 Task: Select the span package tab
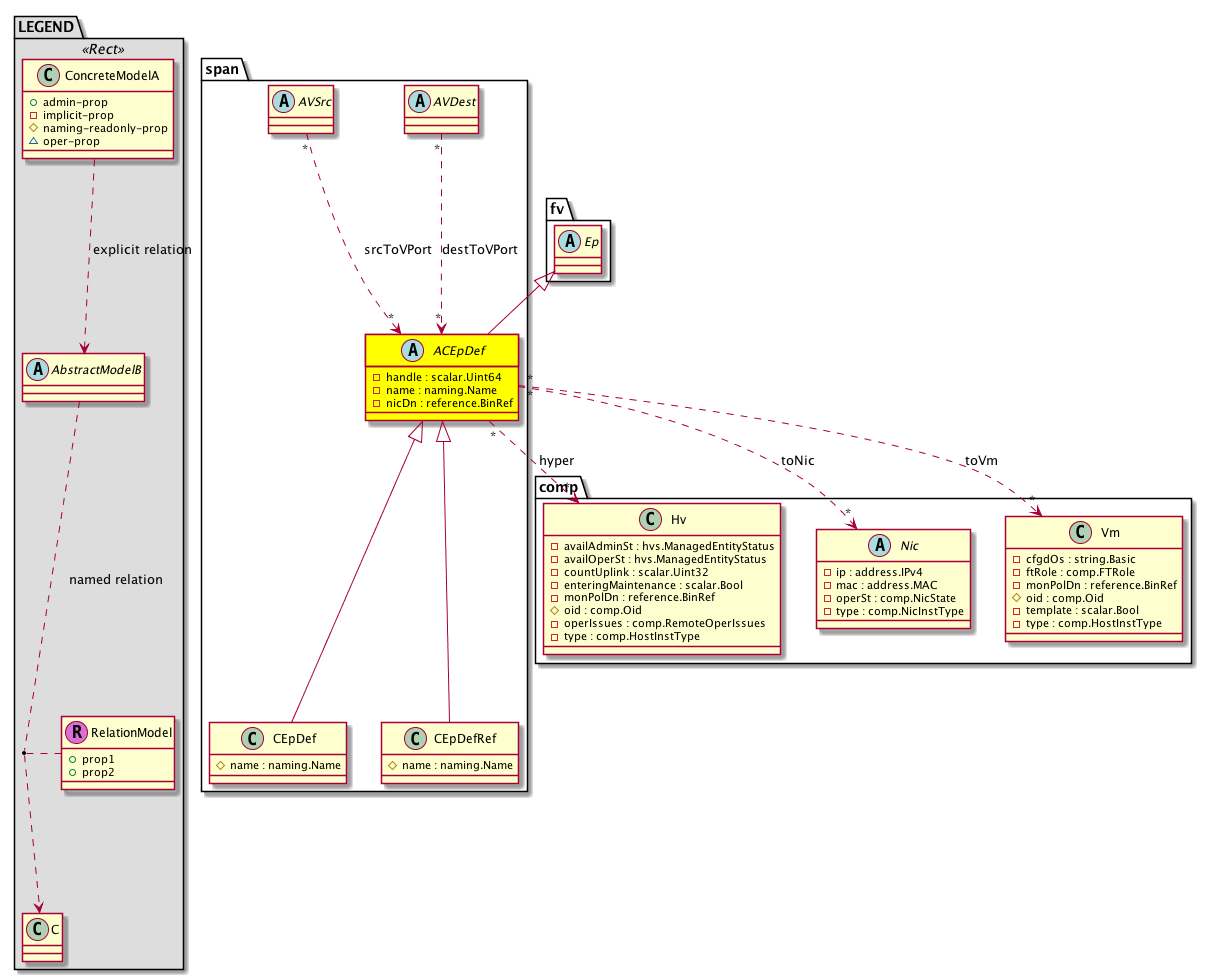click(223, 69)
